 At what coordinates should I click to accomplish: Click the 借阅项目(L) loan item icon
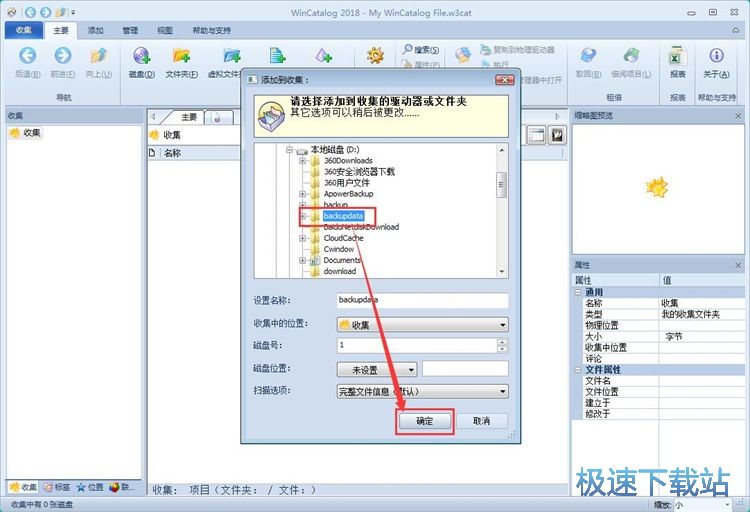point(631,56)
